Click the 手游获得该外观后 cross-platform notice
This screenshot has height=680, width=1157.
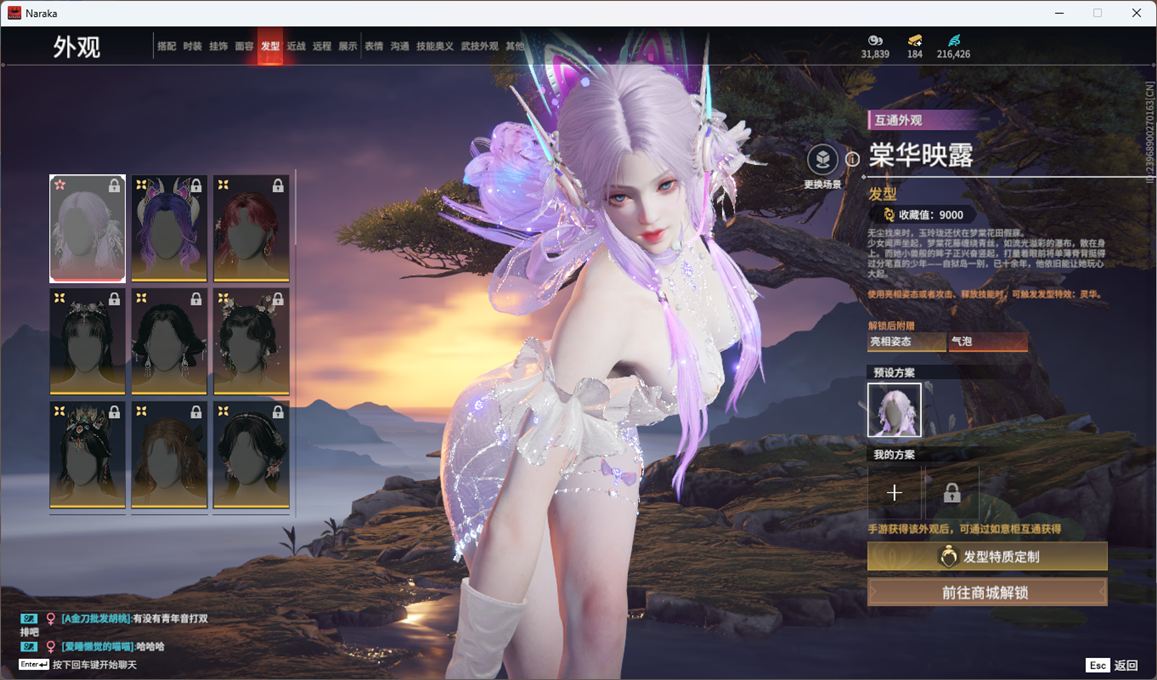point(964,530)
